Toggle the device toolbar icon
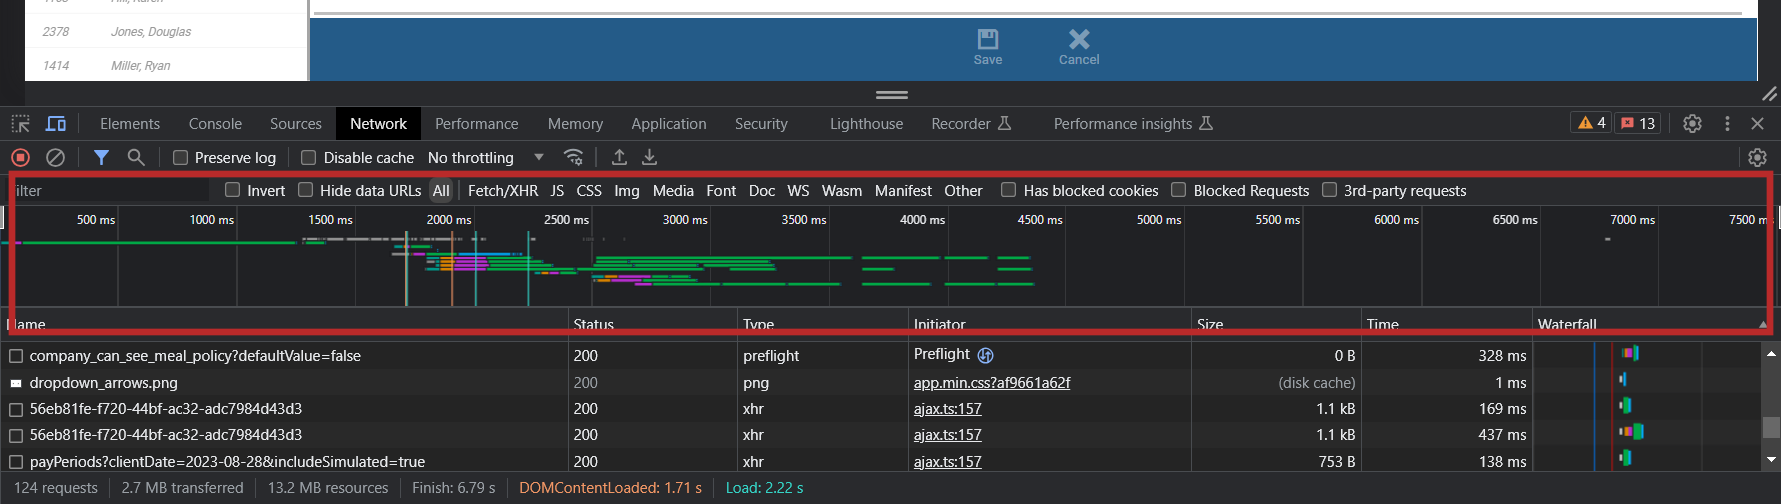The image size is (1781, 504). (56, 124)
